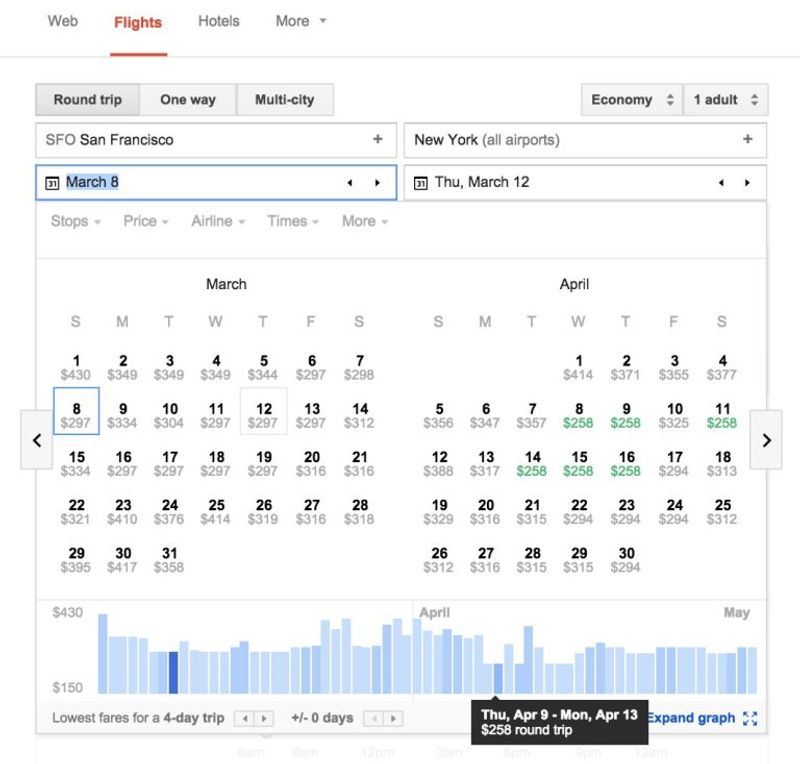Add another origin airport with plus icon
The image size is (800, 764).
coord(378,140)
